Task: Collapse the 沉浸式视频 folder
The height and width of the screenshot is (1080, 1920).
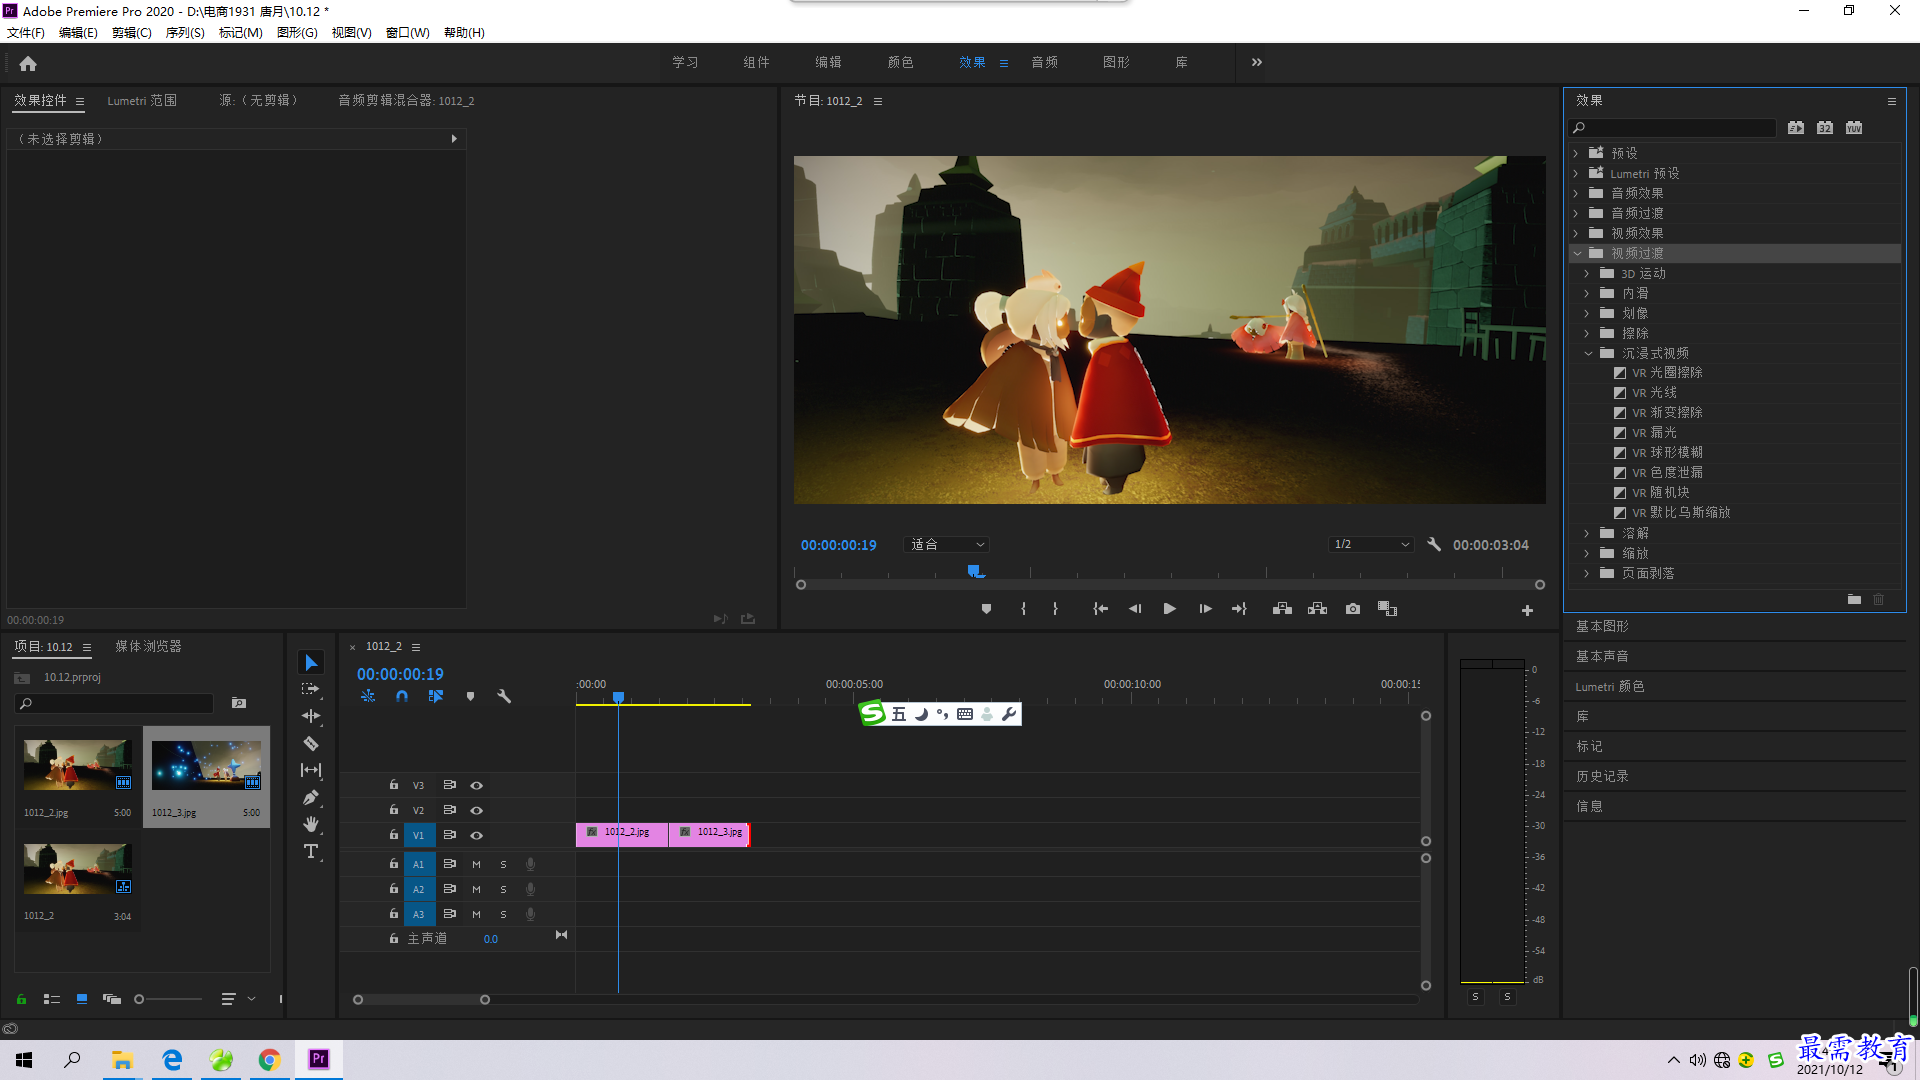Action: pos(1587,353)
